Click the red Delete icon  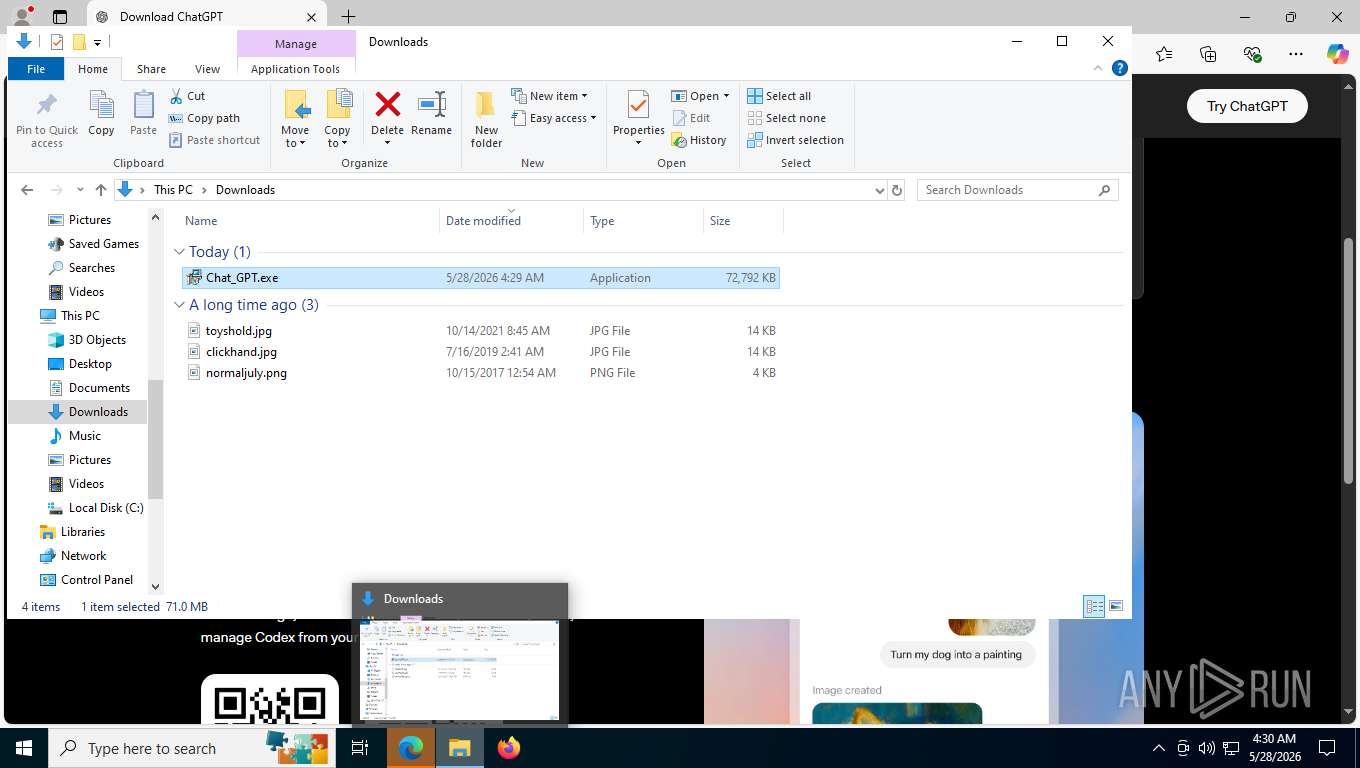[387, 104]
